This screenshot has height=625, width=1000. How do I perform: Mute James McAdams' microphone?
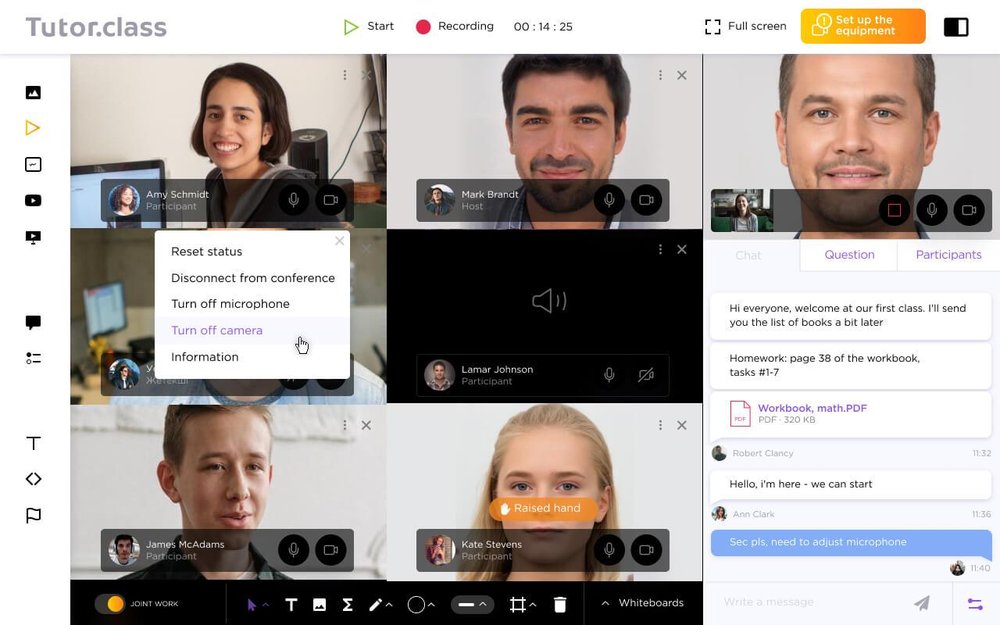pos(293,550)
